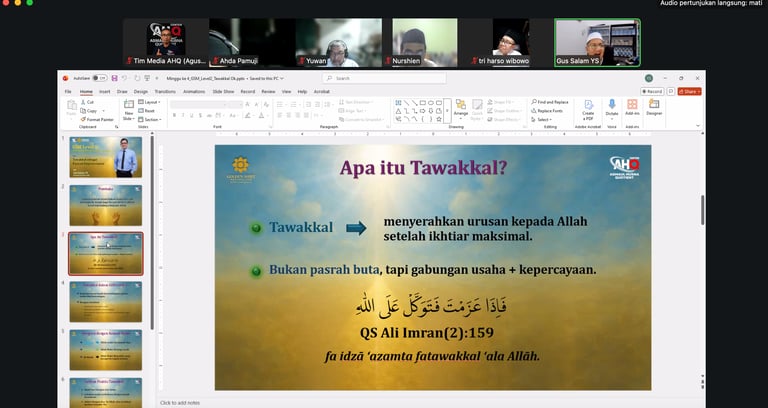
Task: Save the presentation with the purple Save icon
Action: tap(115, 78)
